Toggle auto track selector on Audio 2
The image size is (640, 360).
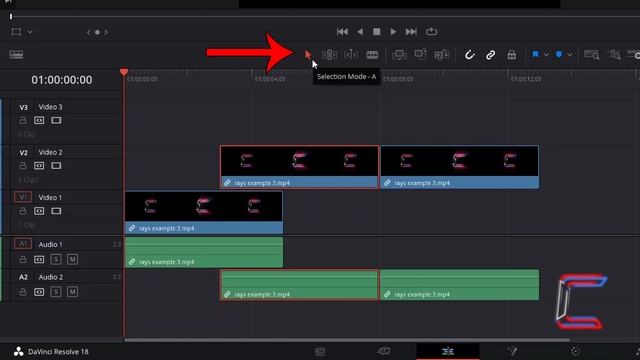coord(39,292)
